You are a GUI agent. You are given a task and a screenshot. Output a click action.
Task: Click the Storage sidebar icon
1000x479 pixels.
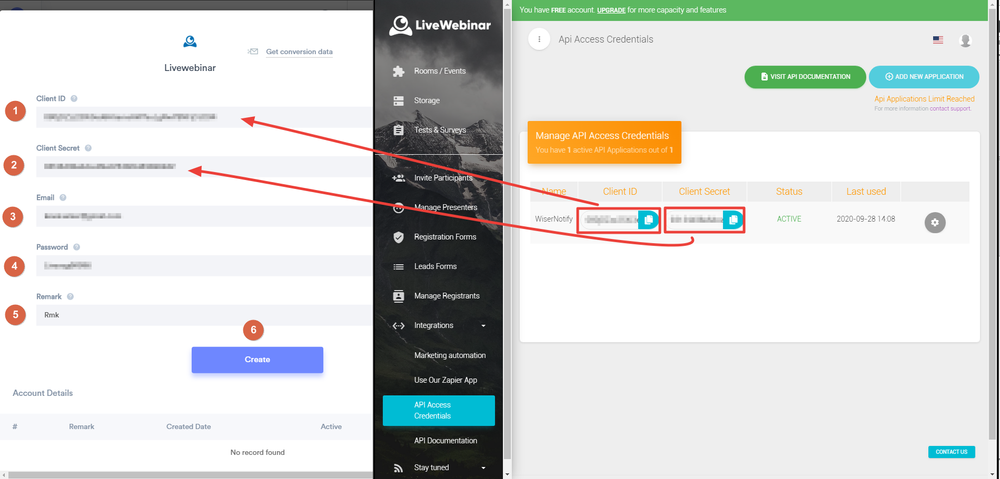(399, 101)
